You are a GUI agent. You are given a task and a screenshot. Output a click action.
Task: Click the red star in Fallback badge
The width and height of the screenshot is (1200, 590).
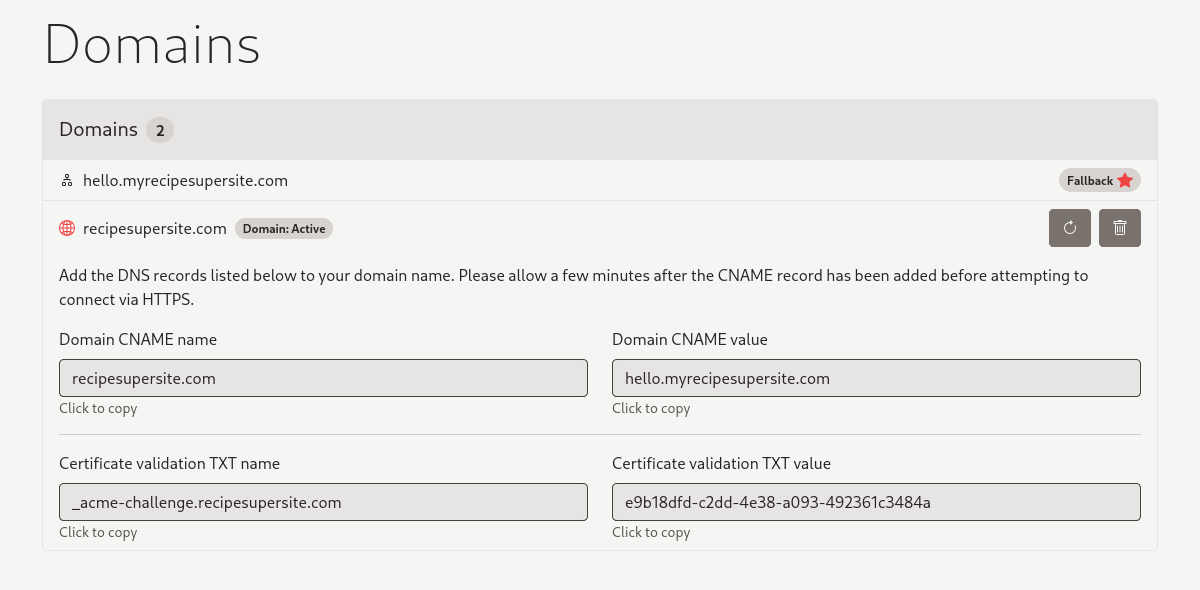click(1125, 181)
